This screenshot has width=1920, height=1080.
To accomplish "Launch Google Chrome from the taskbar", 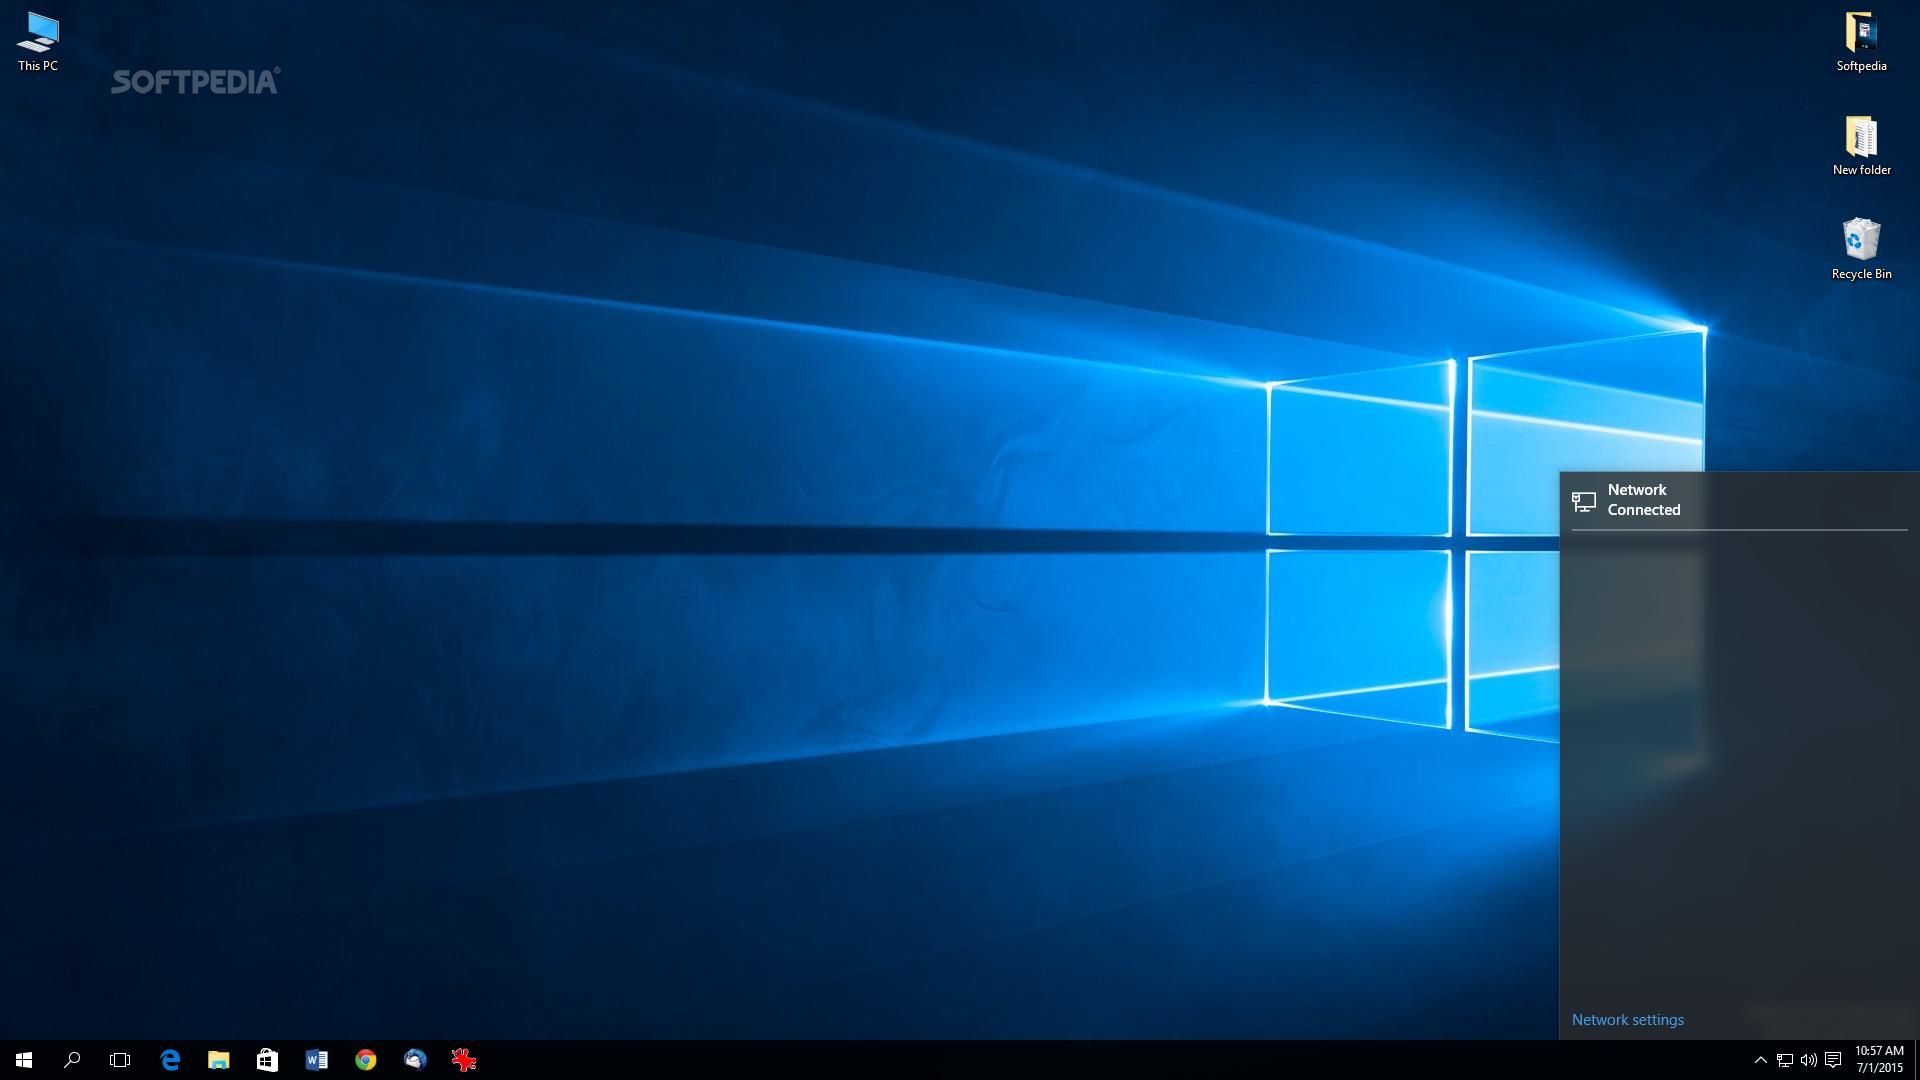I will pyautogui.click(x=365, y=1060).
